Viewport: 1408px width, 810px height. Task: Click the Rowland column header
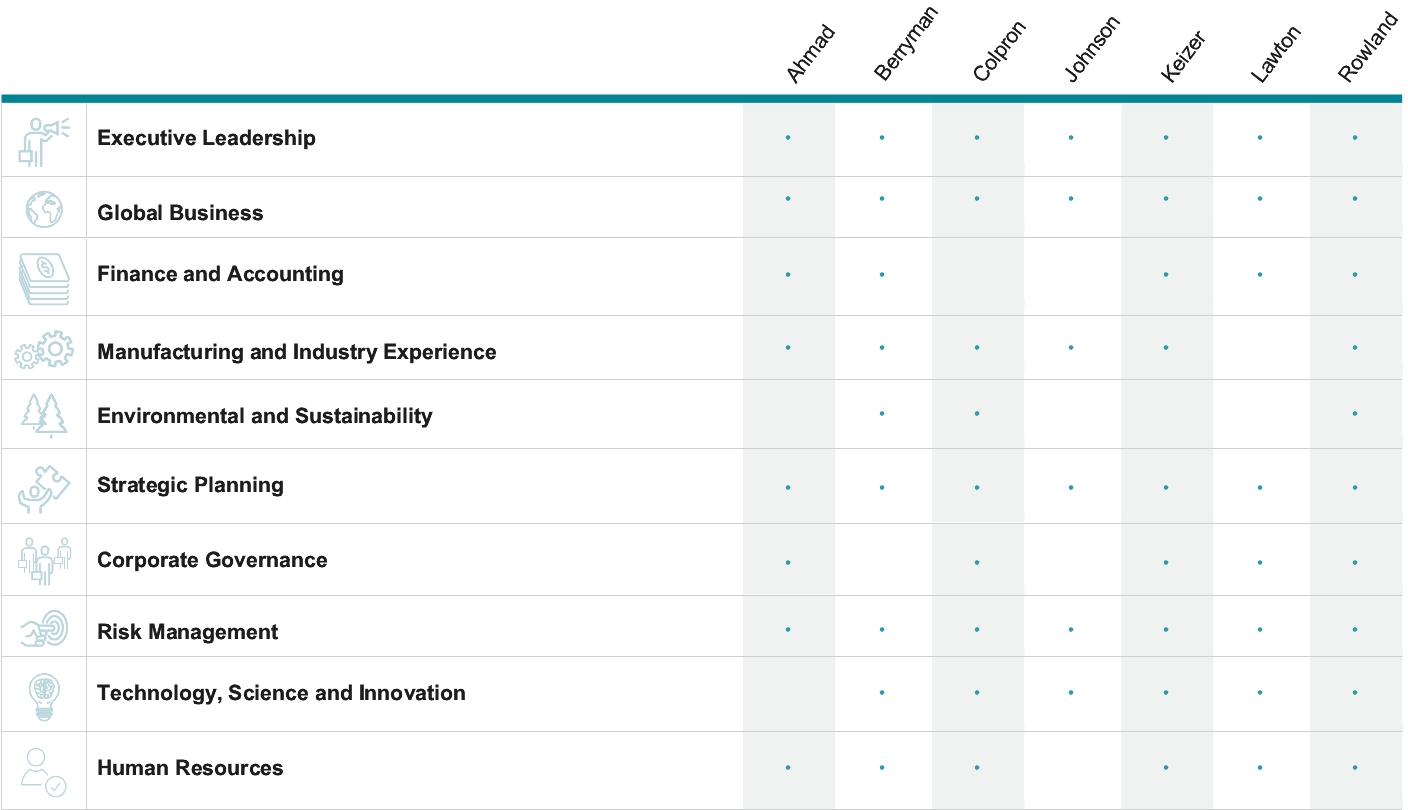coord(1367,47)
